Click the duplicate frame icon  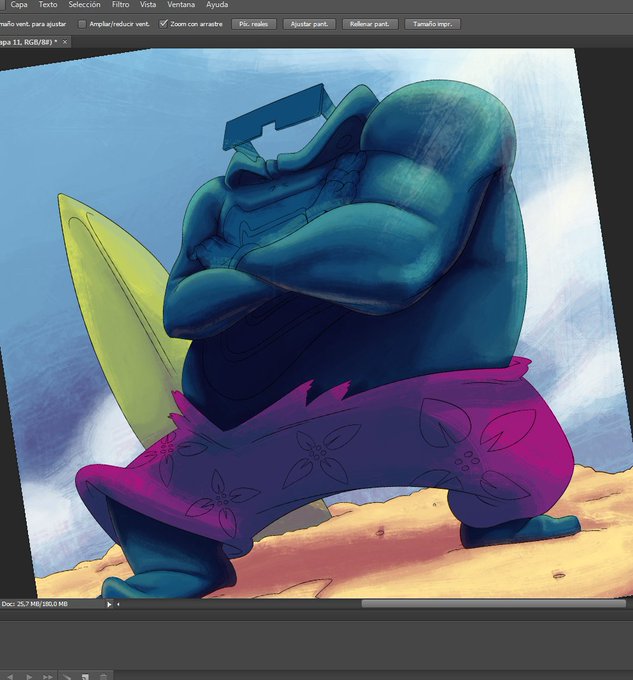tap(85, 677)
